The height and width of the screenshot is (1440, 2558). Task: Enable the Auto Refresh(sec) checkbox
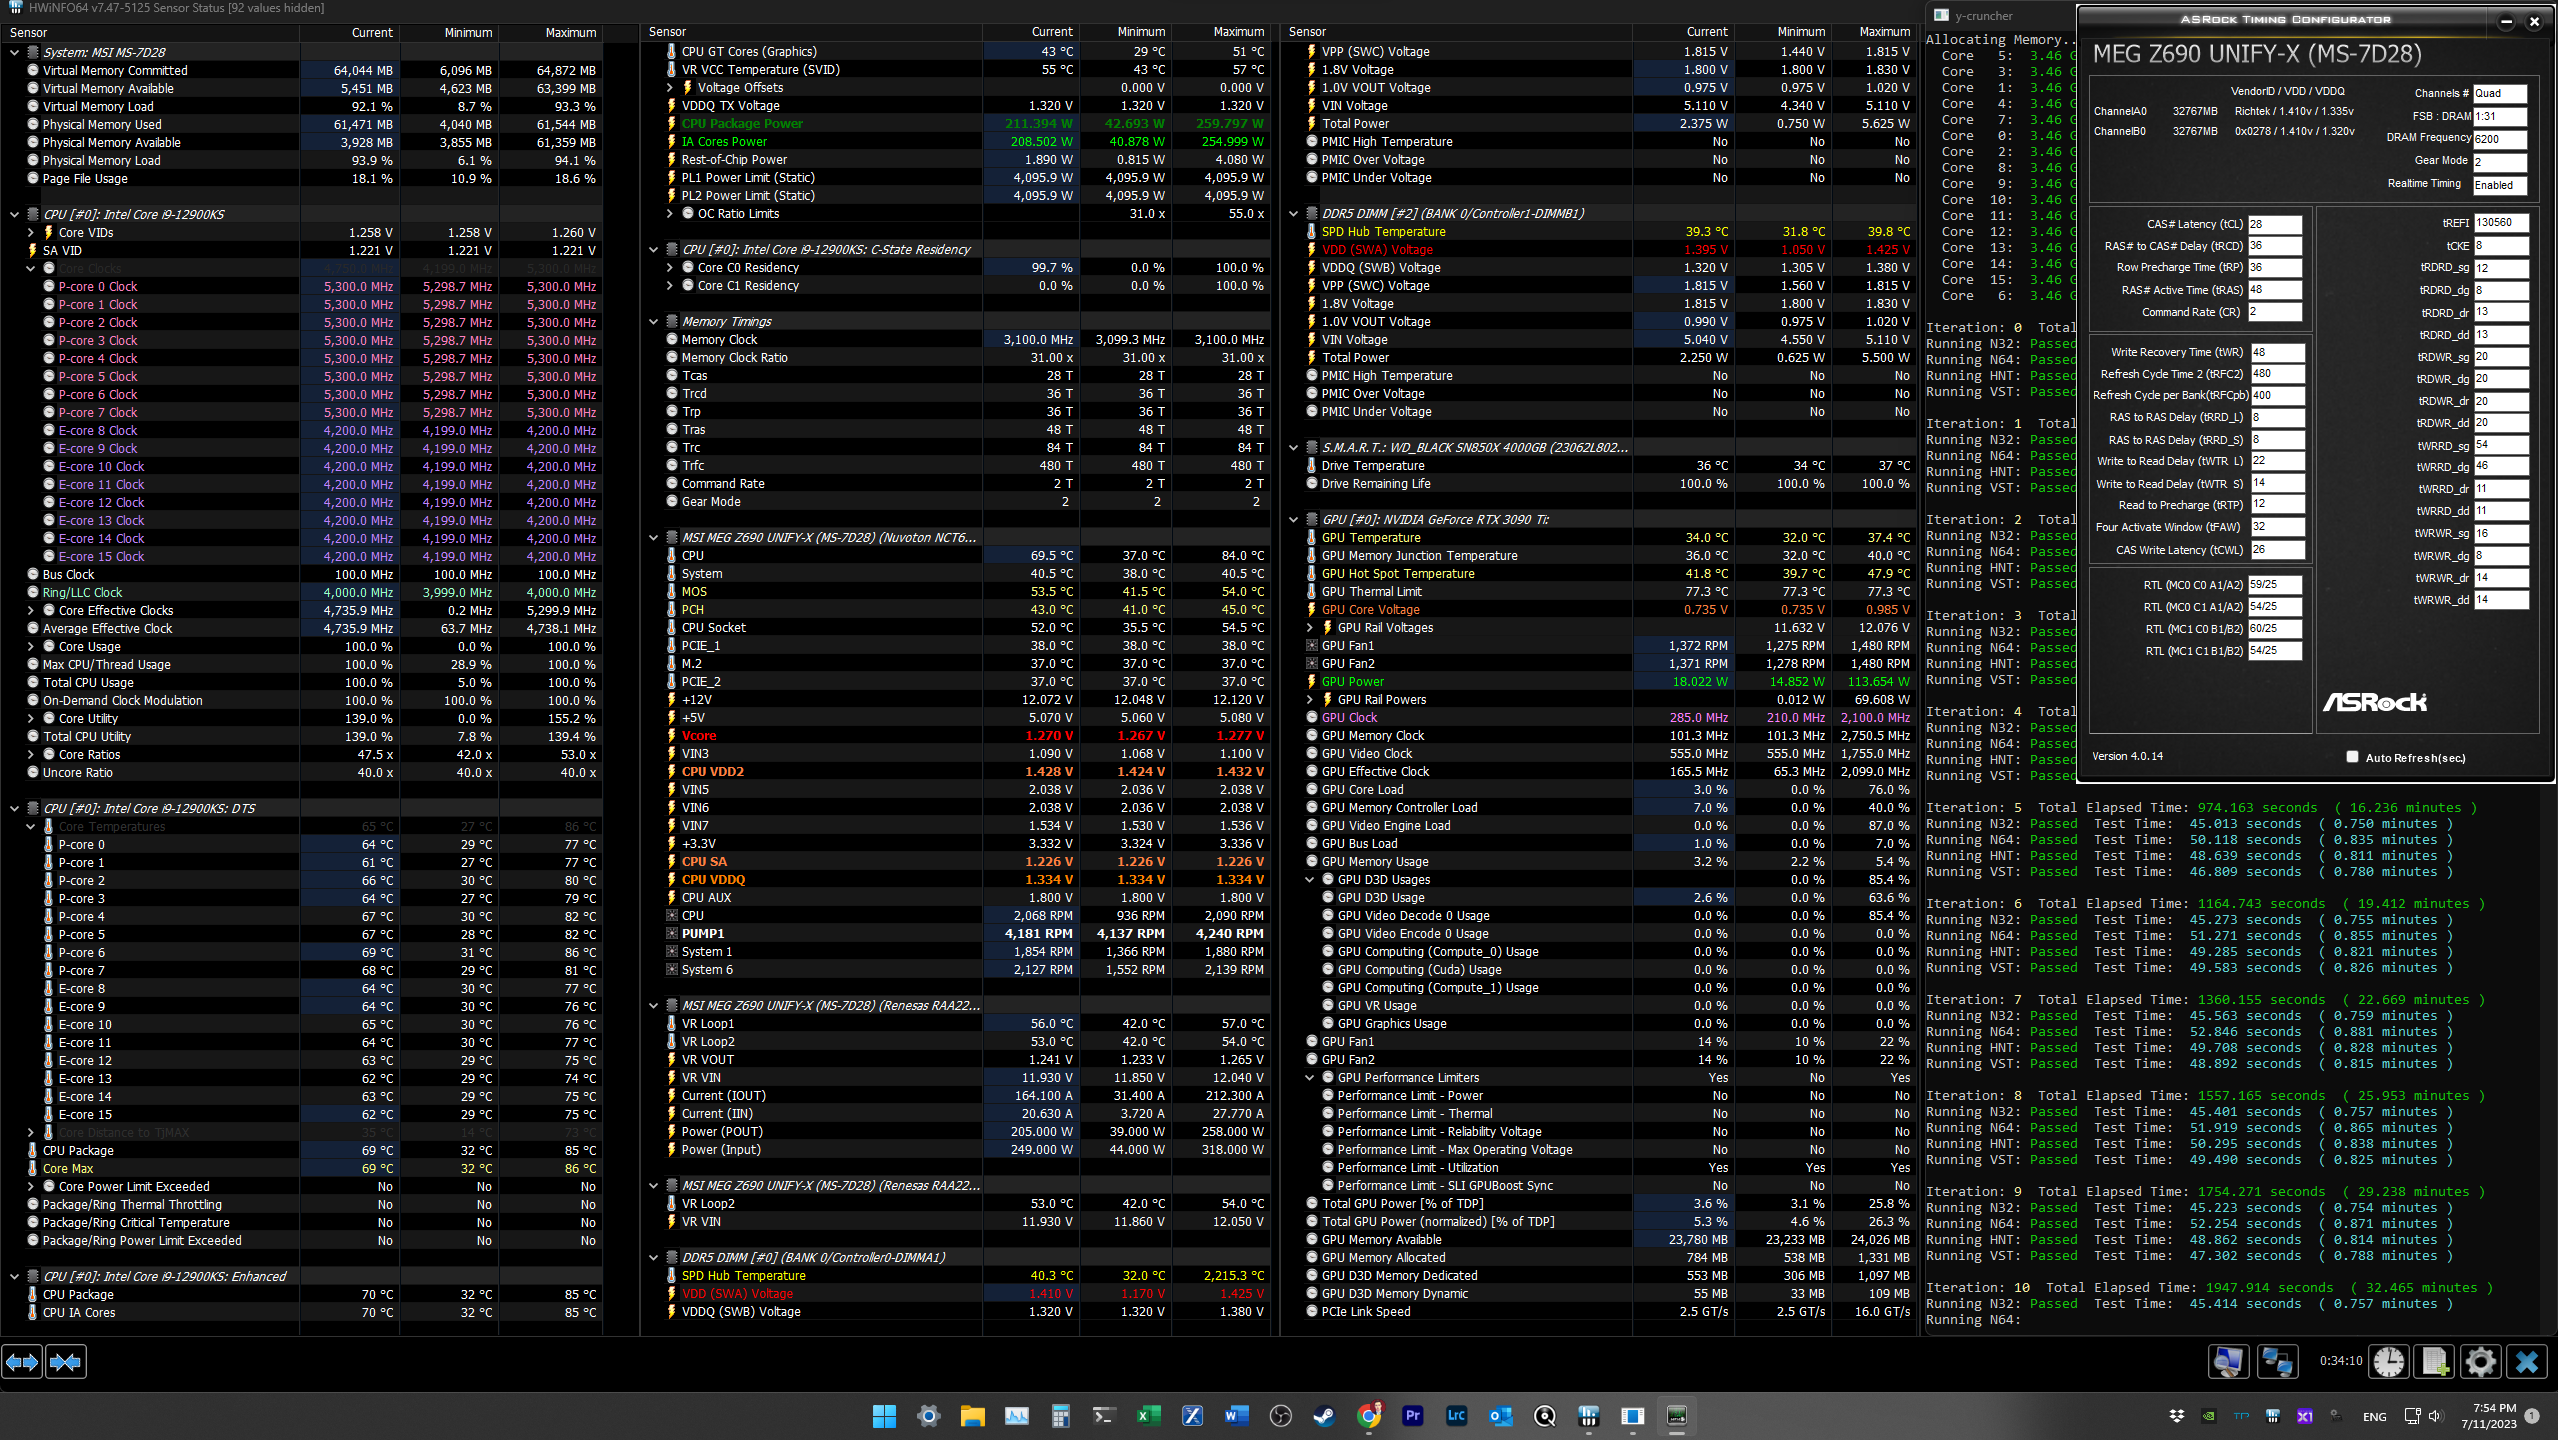(x=2352, y=757)
